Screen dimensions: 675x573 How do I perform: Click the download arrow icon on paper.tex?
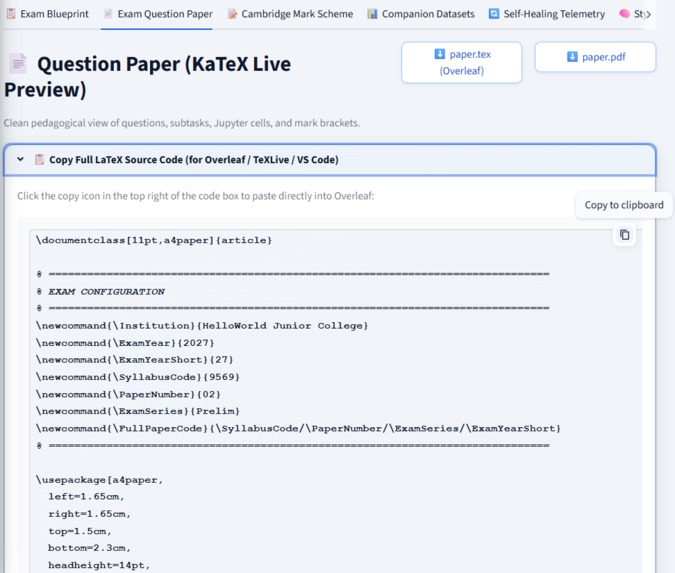[x=440, y=54]
